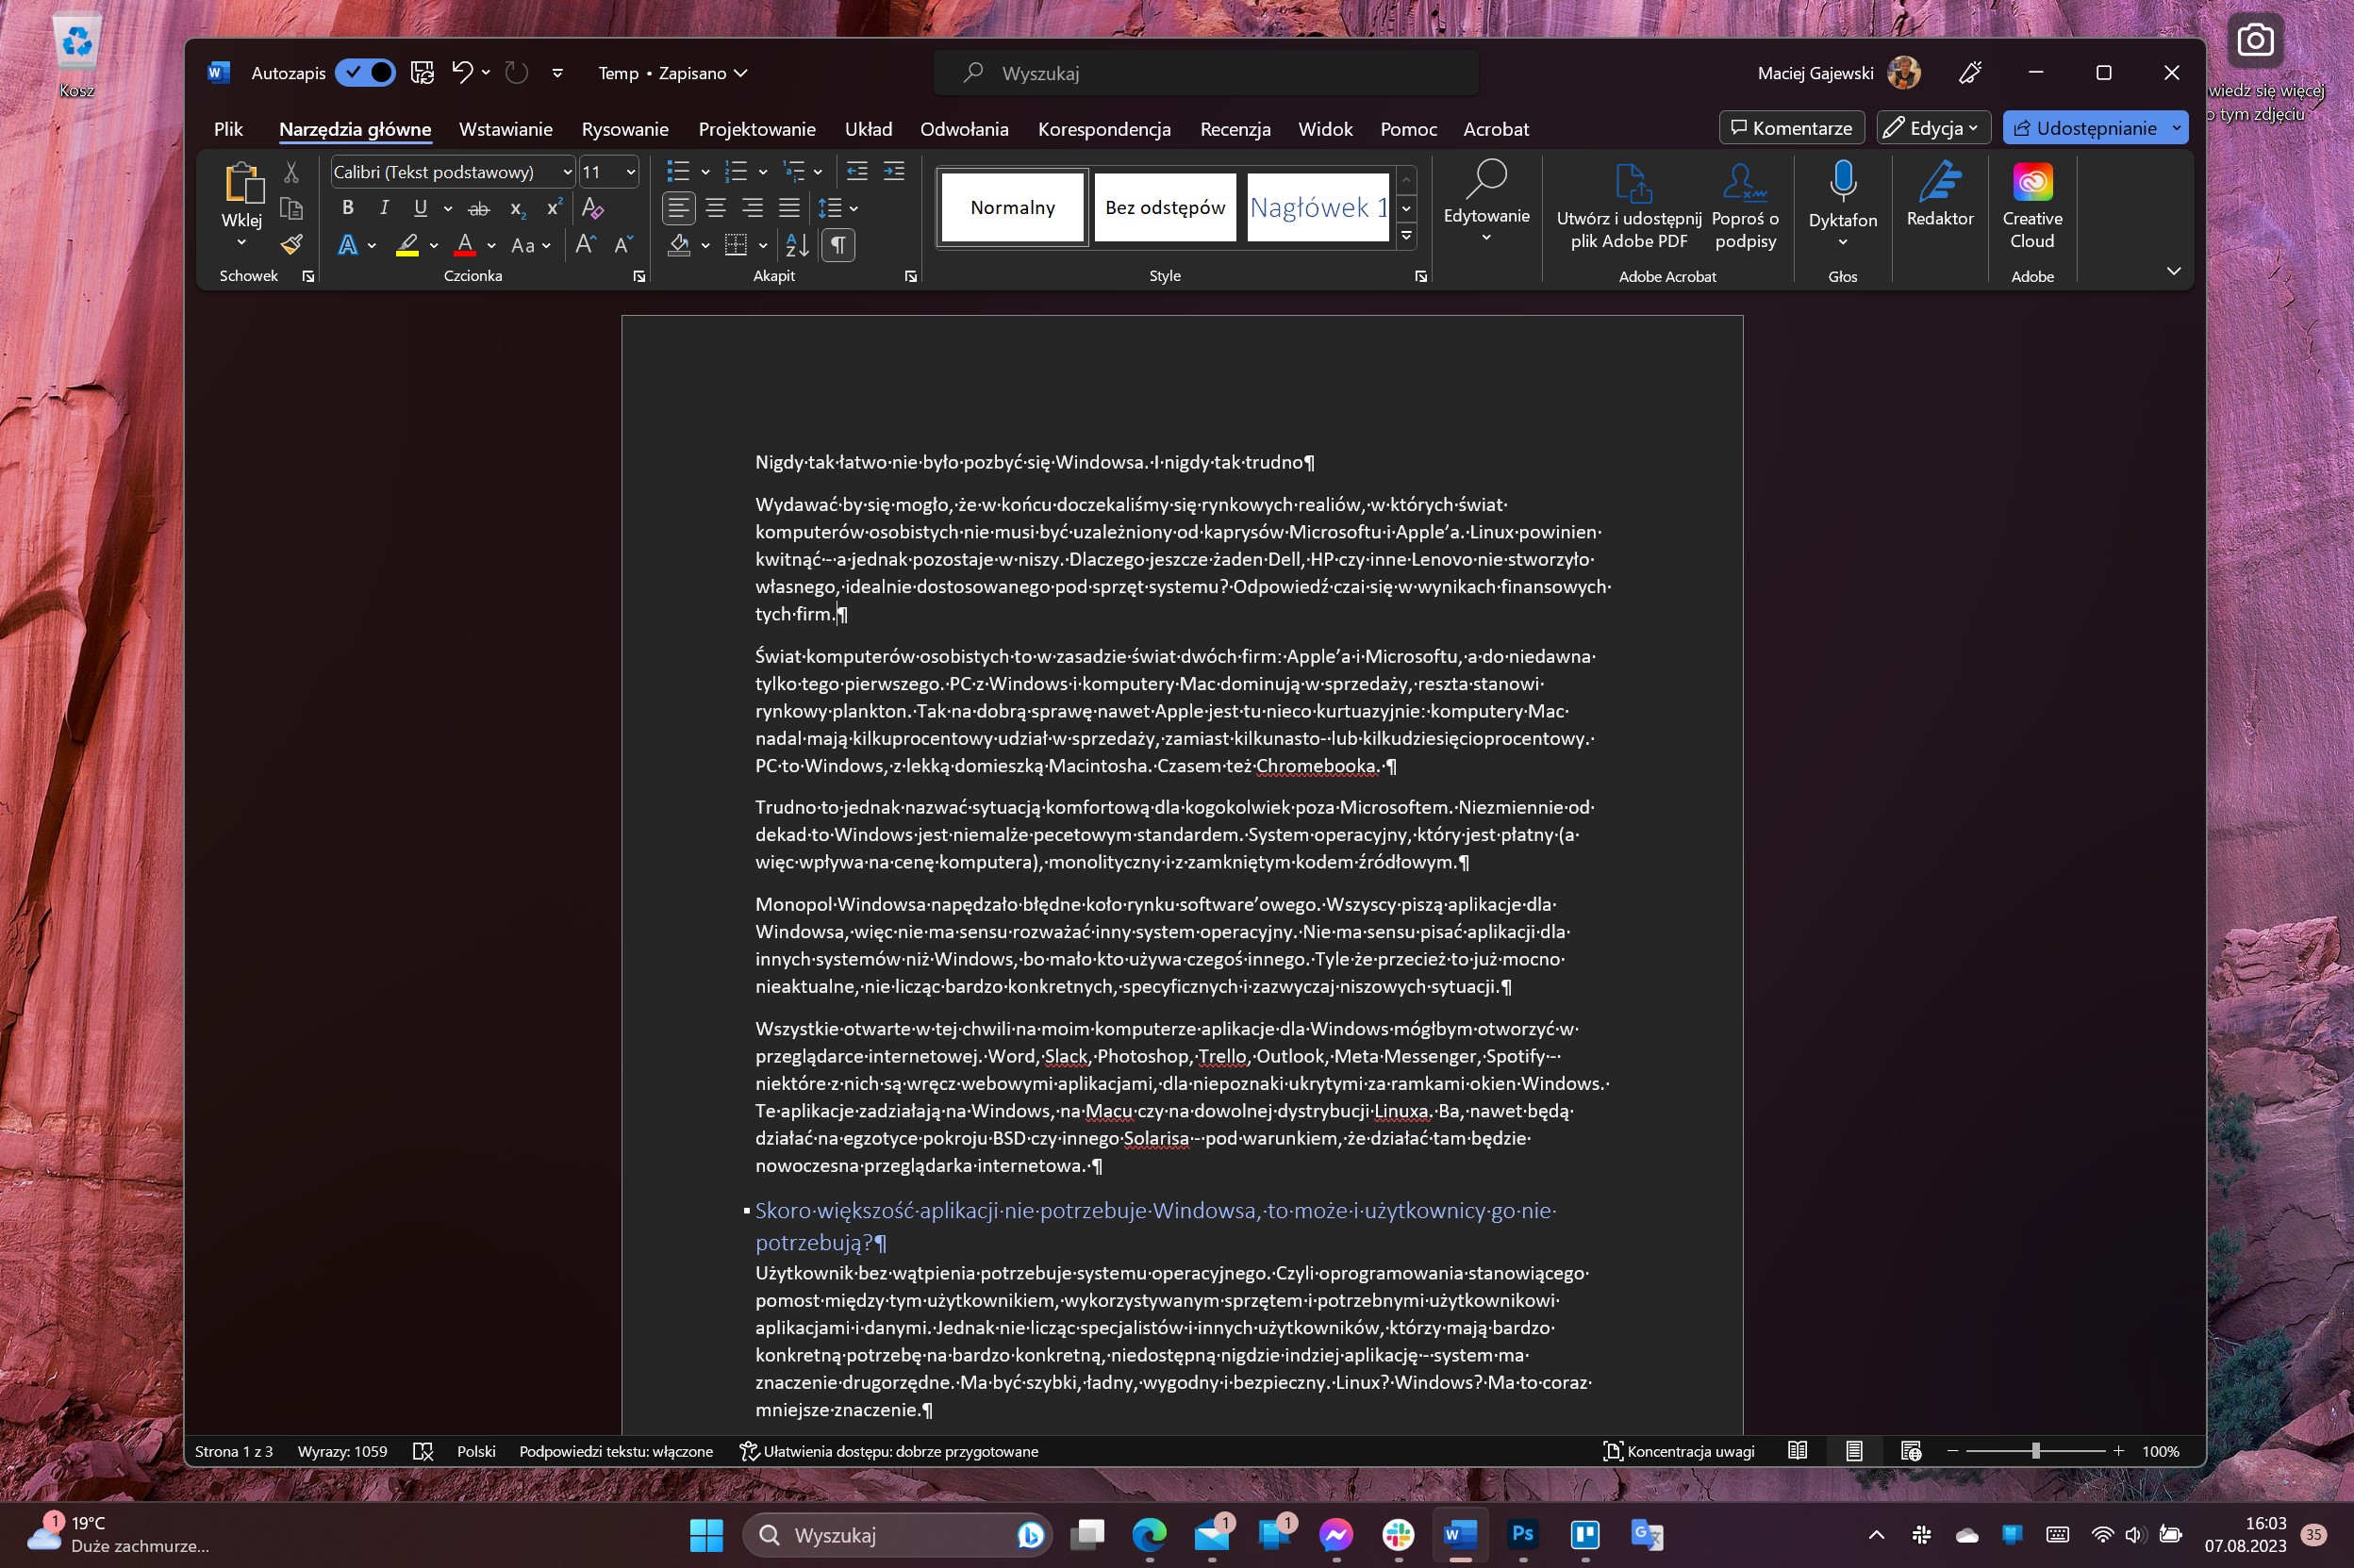Decrease font size with smaller A
Image resolution: width=2354 pixels, height=1568 pixels.
click(x=623, y=244)
